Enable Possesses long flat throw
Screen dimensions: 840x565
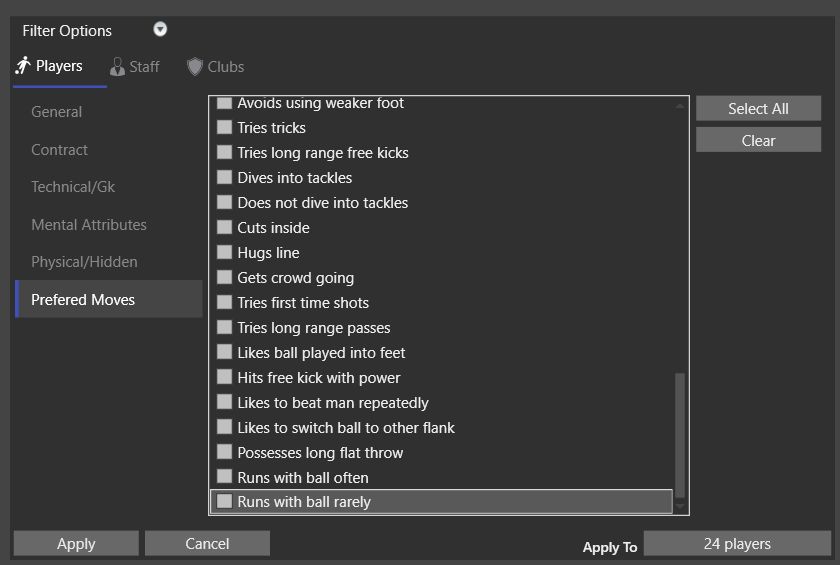[x=224, y=452]
